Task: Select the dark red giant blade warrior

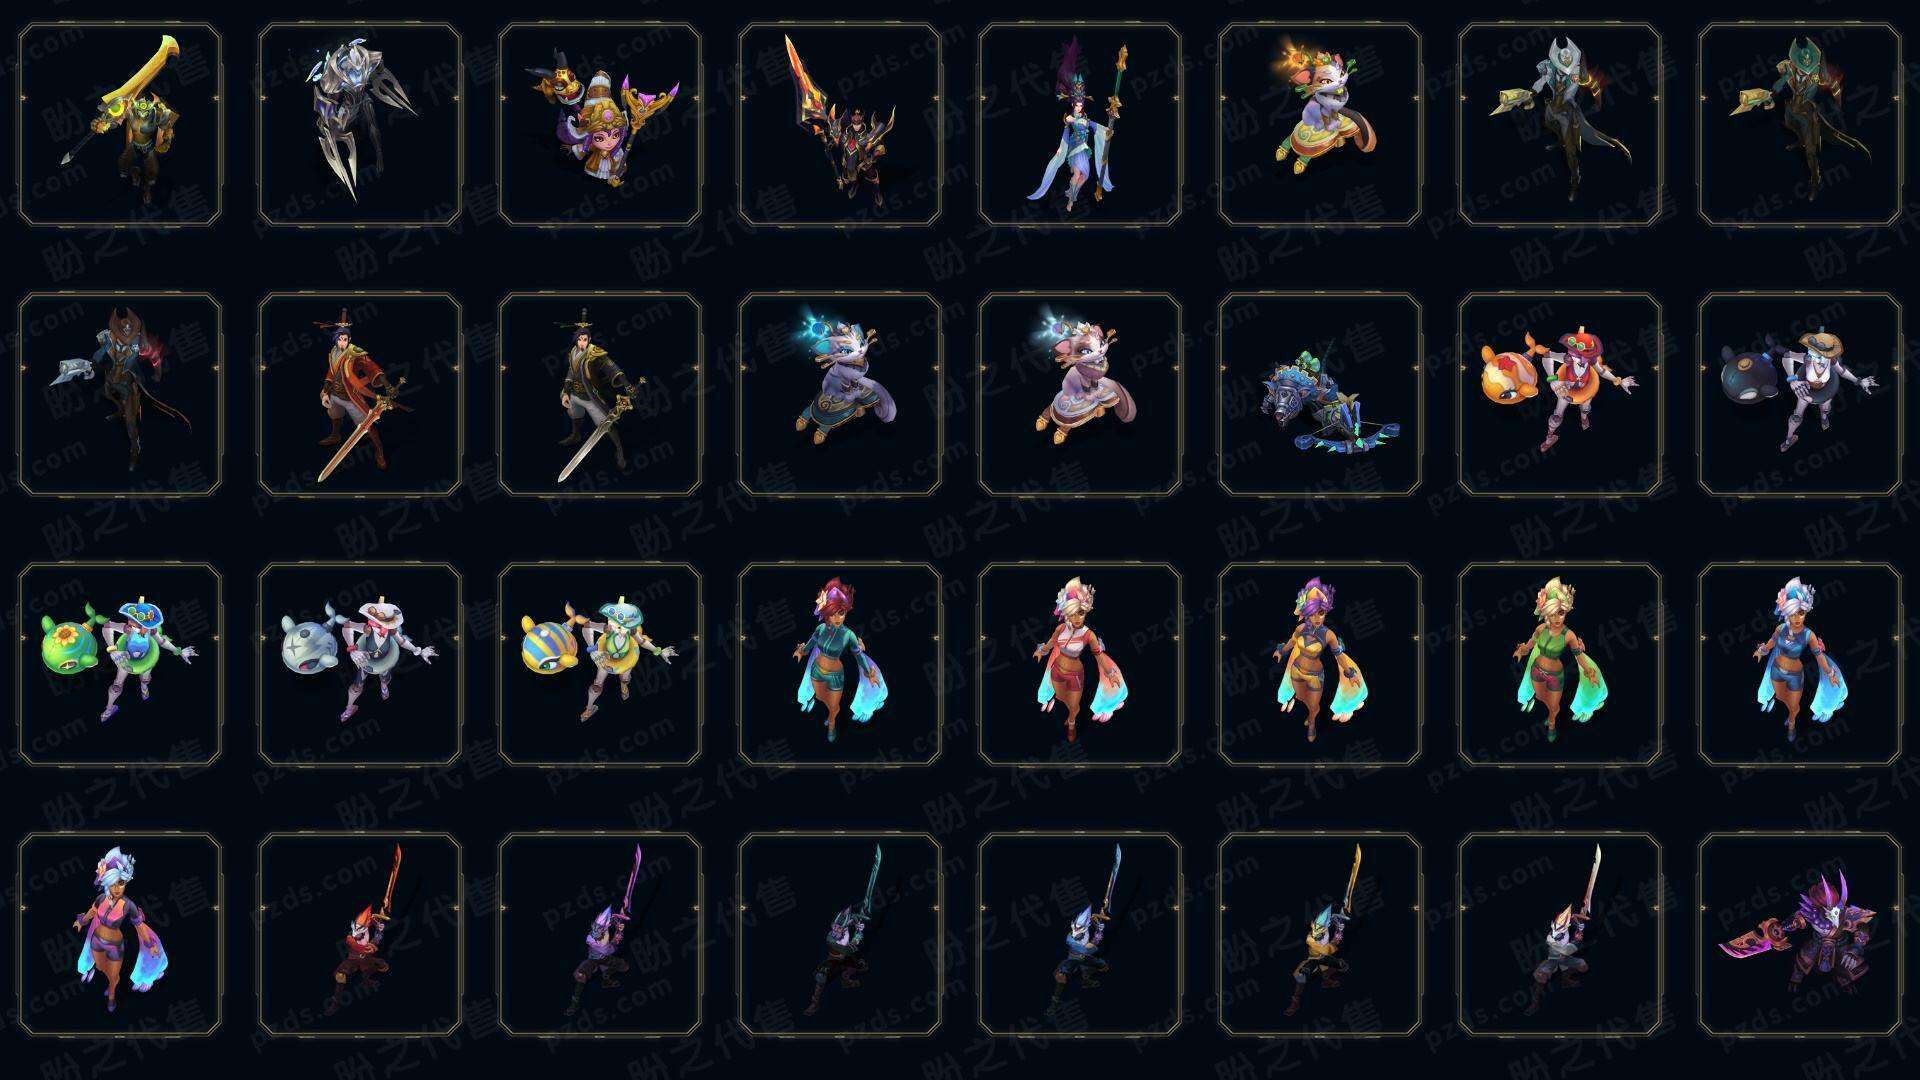Action: 840,124
